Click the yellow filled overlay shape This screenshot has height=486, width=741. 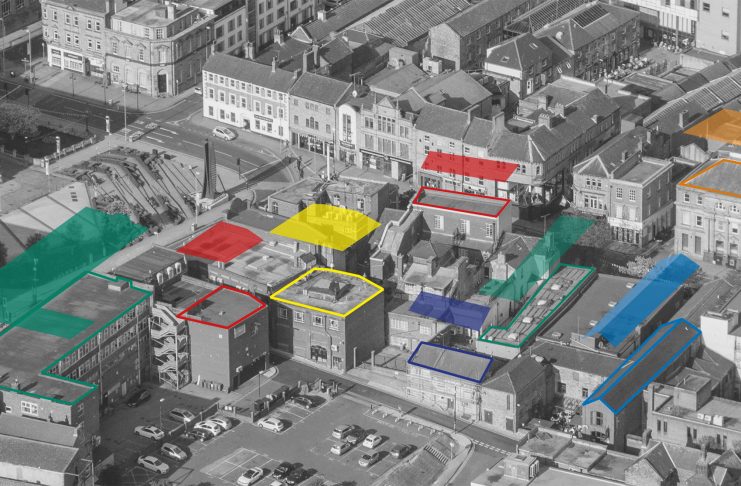click(325, 228)
